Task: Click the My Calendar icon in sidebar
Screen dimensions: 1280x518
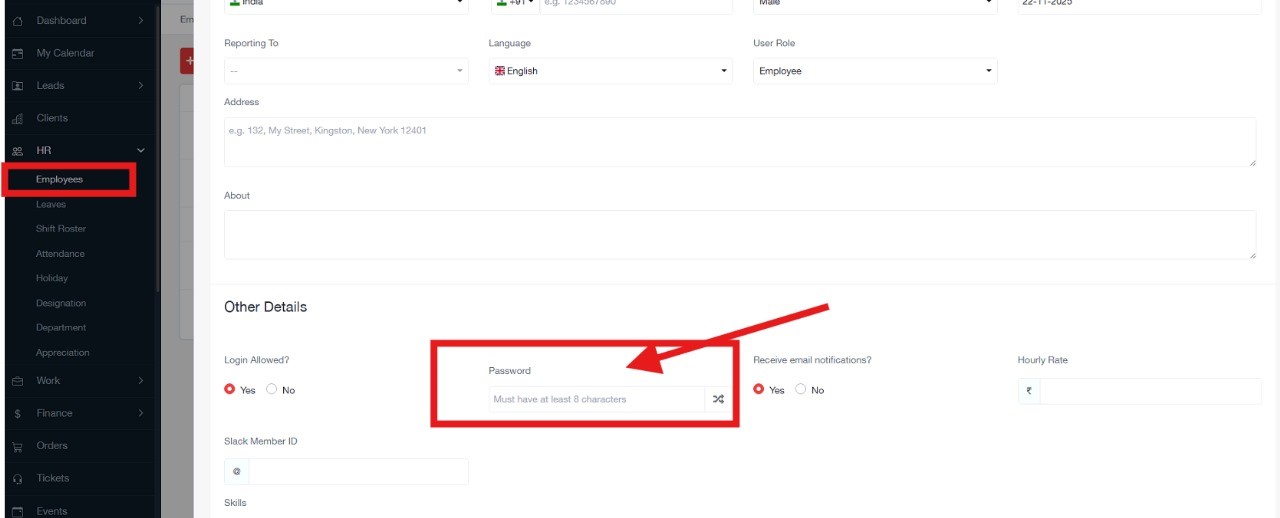Action: click(17, 53)
